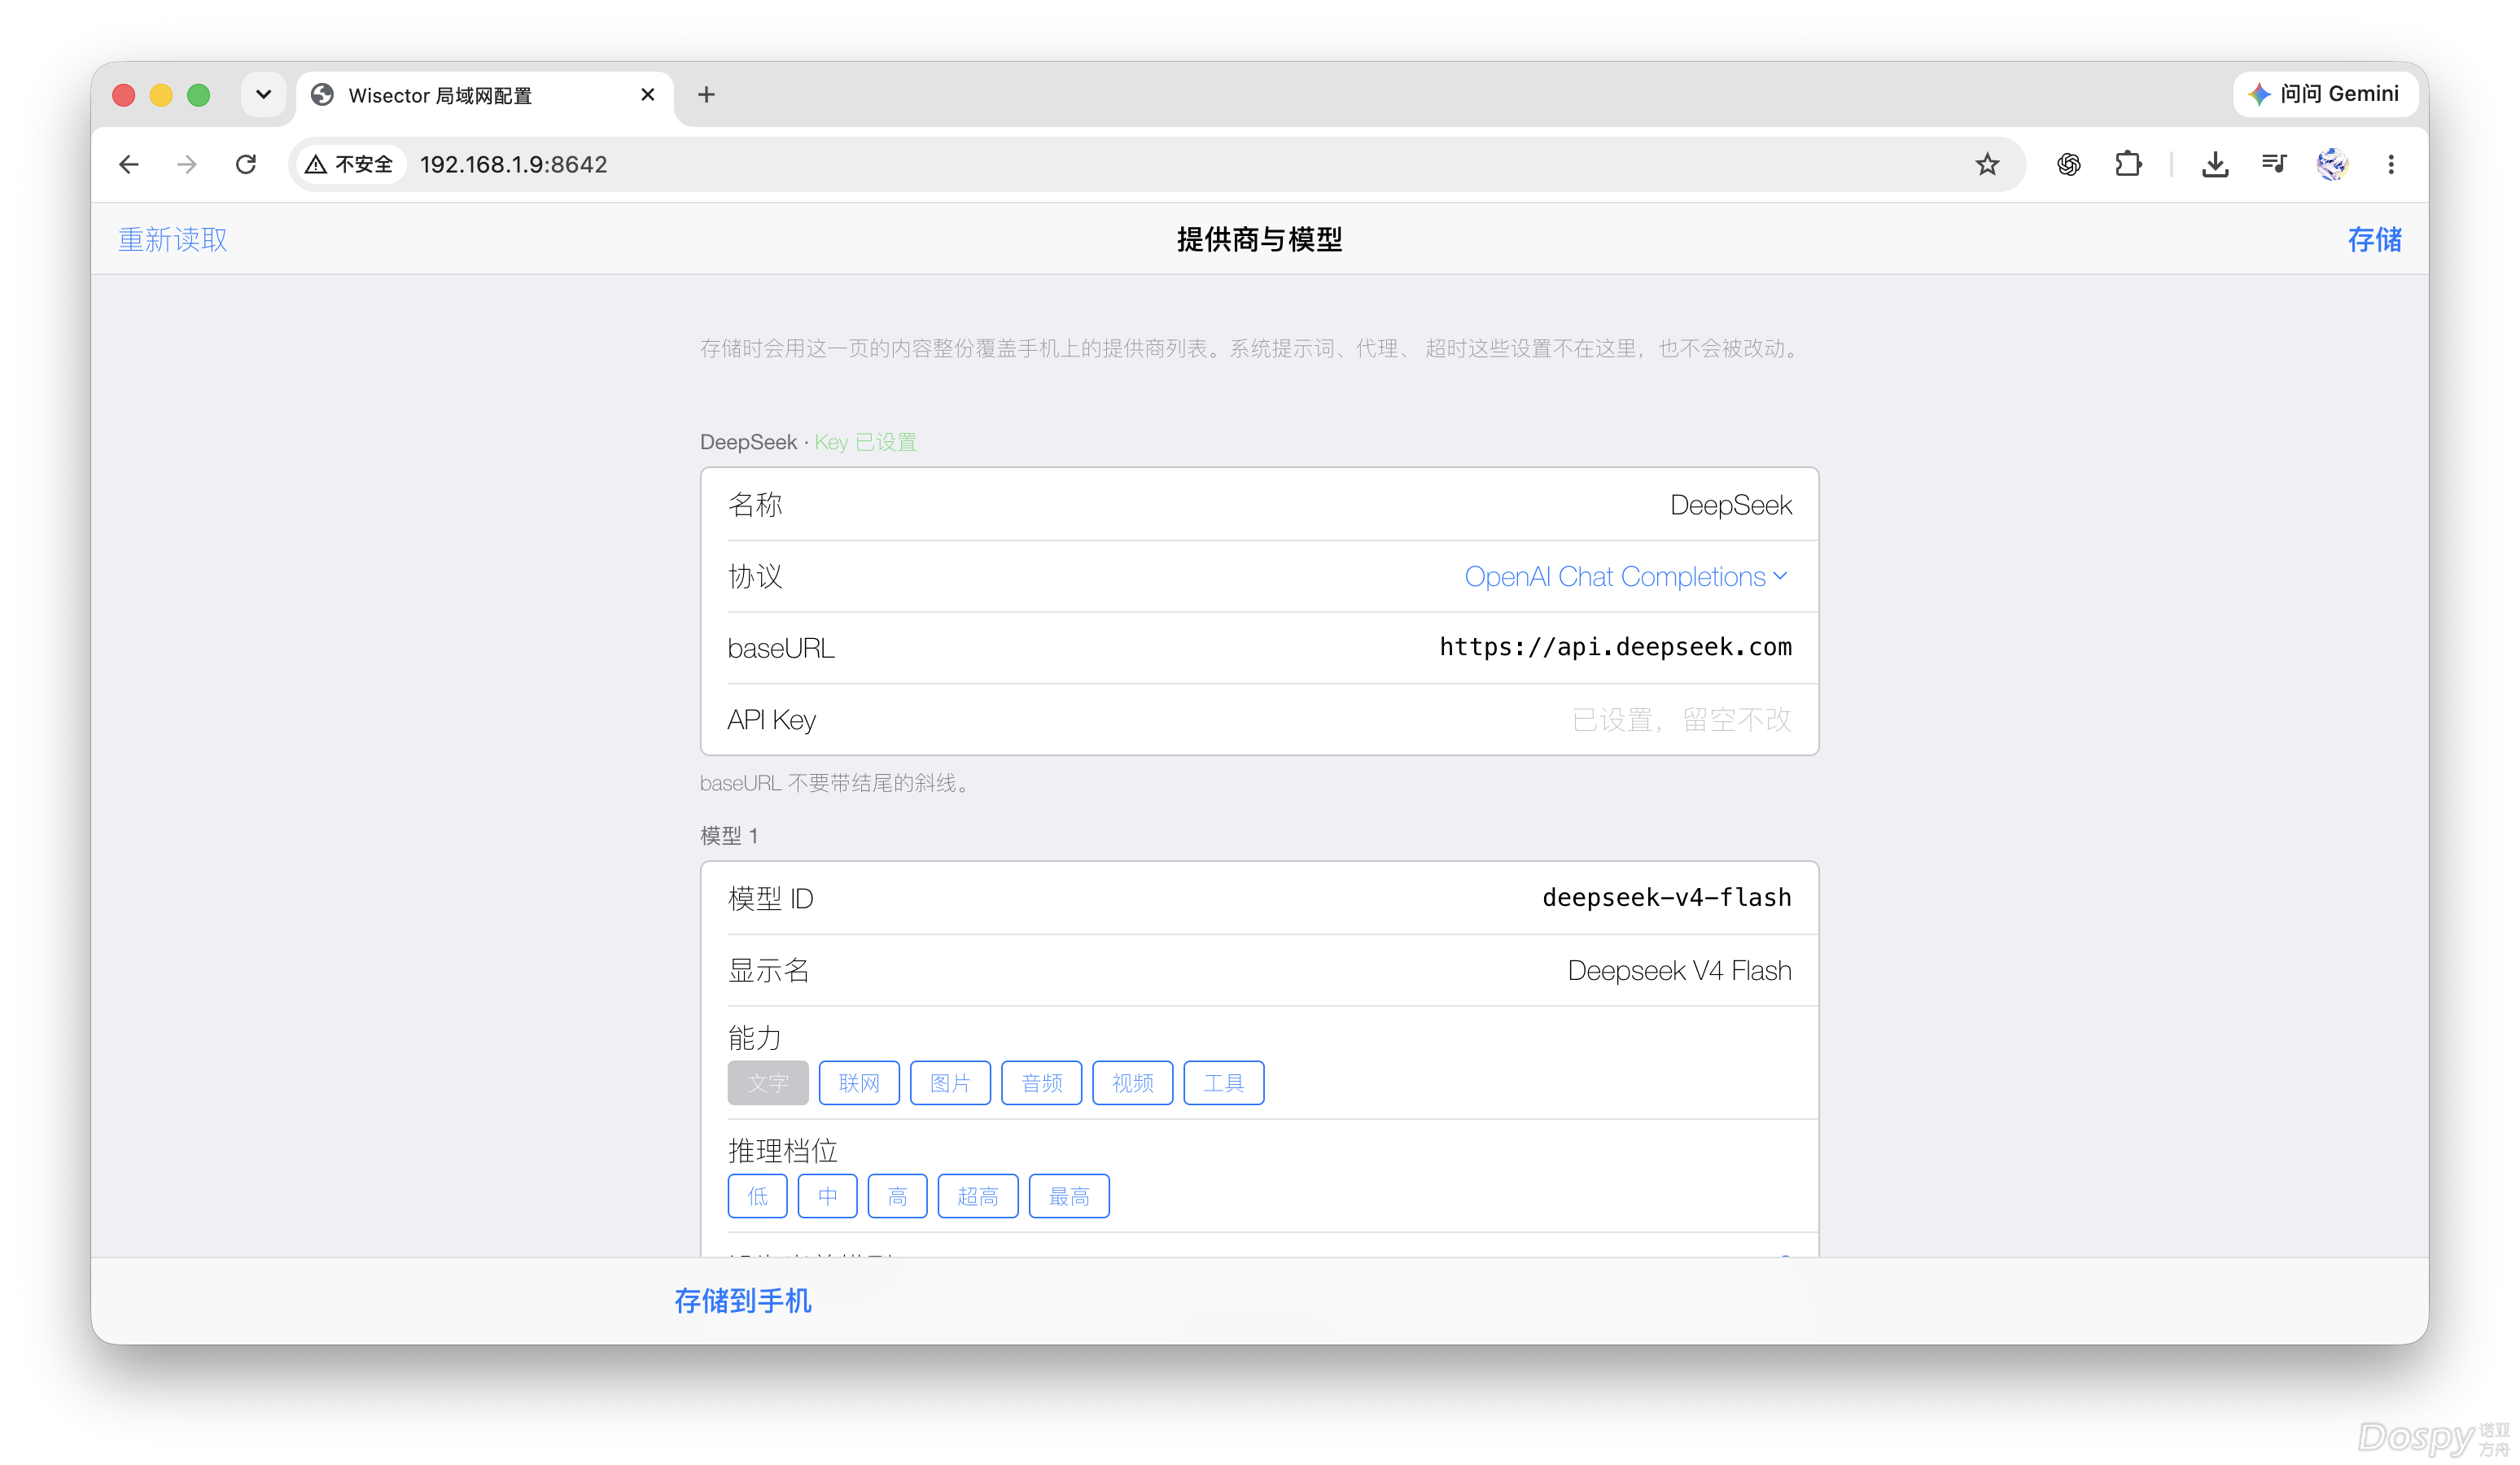
Task: Open the tab search dropdown arrow
Action: [263, 94]
